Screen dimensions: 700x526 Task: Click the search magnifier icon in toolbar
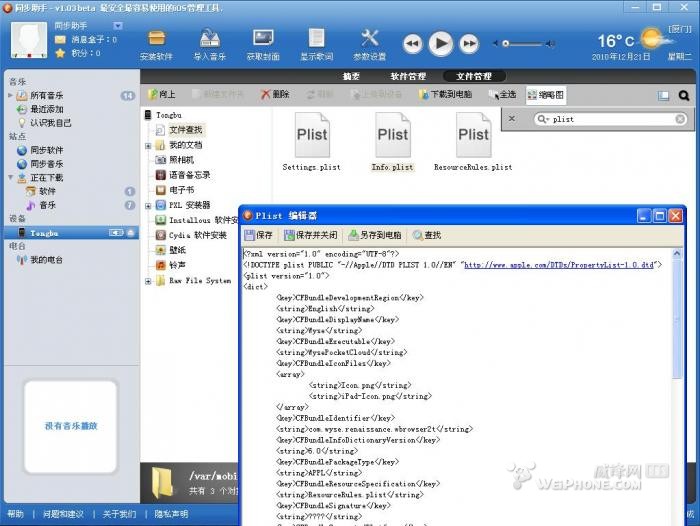(683, 96)
